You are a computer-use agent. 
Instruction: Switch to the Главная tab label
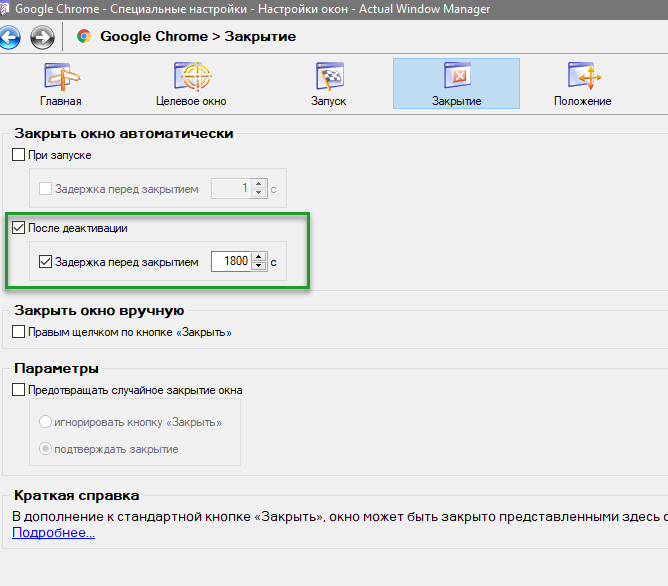[60, 101]
